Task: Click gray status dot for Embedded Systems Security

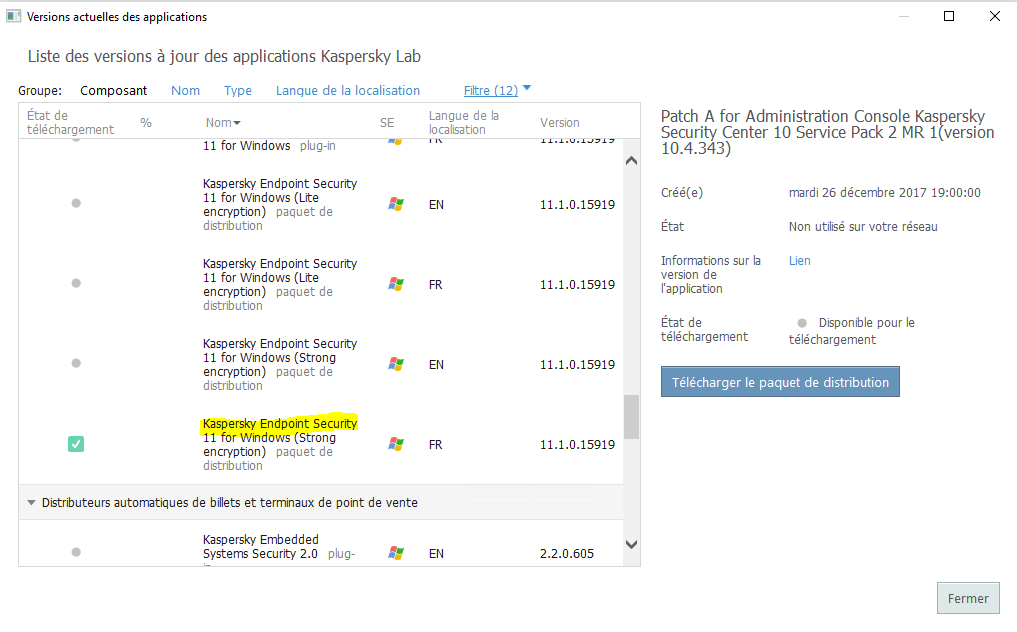Action: pyautogui.click(x=76, y=552)
